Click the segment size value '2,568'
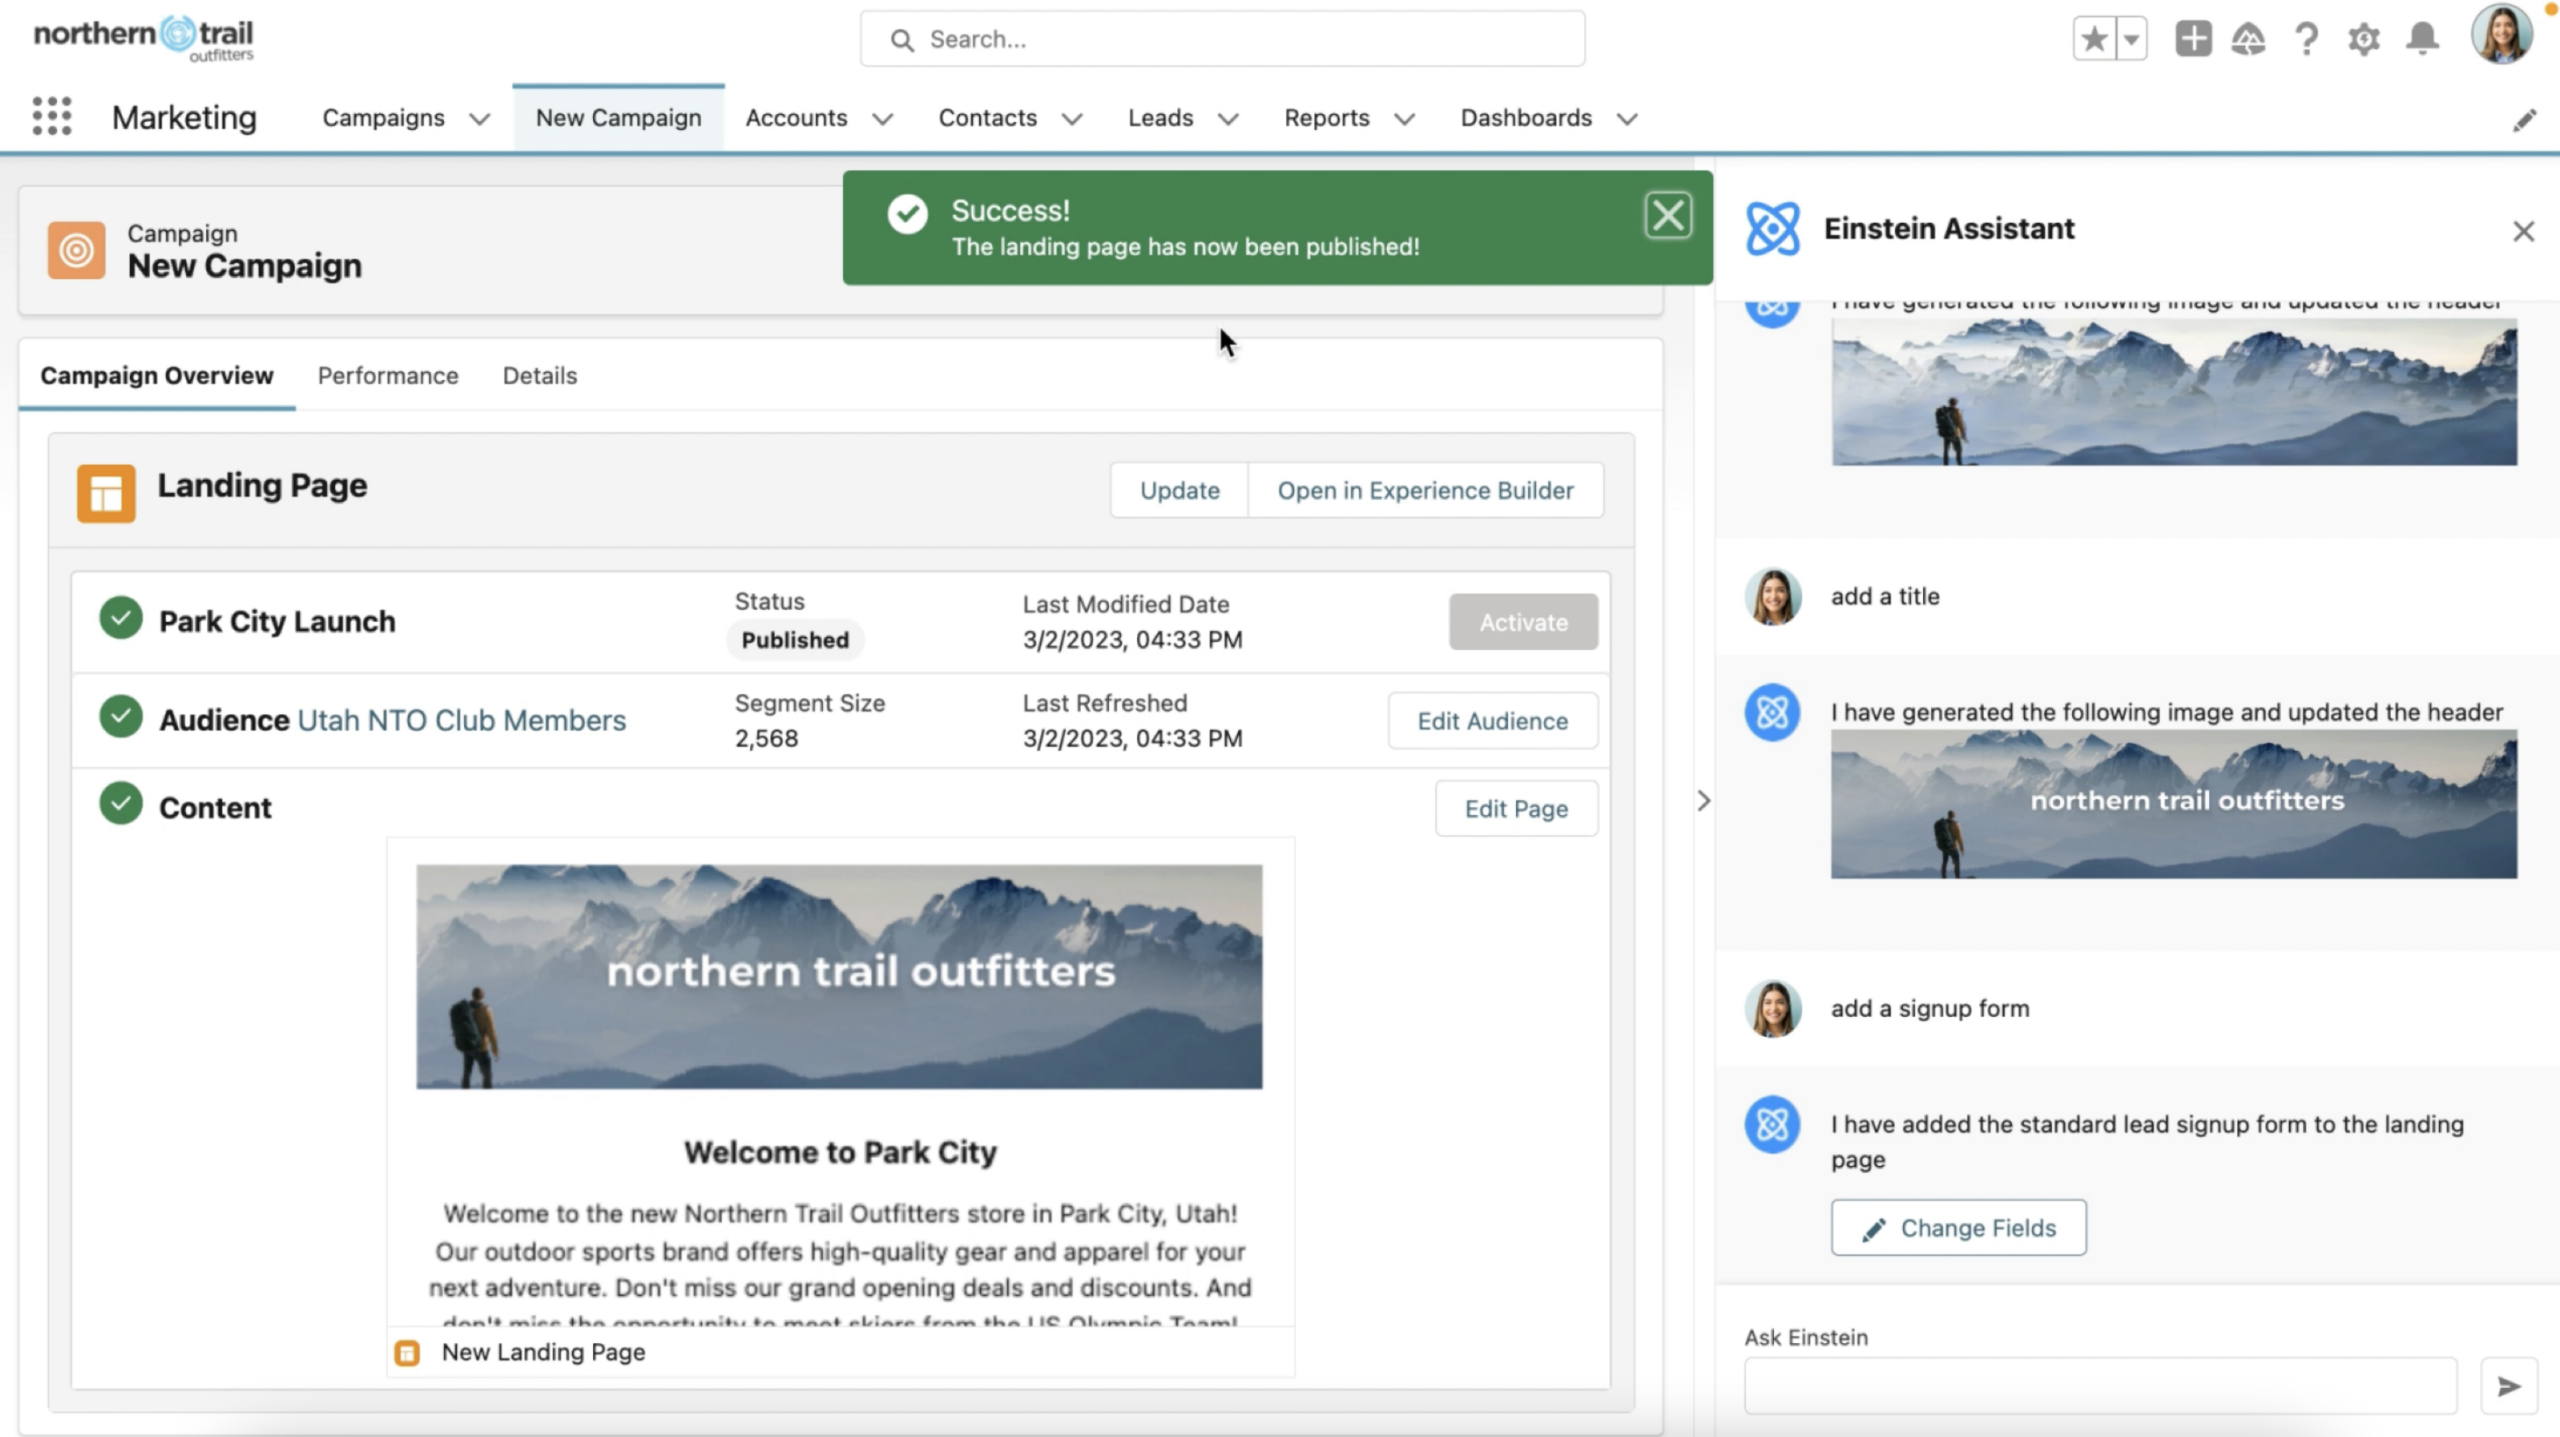 tap(766, 739)
